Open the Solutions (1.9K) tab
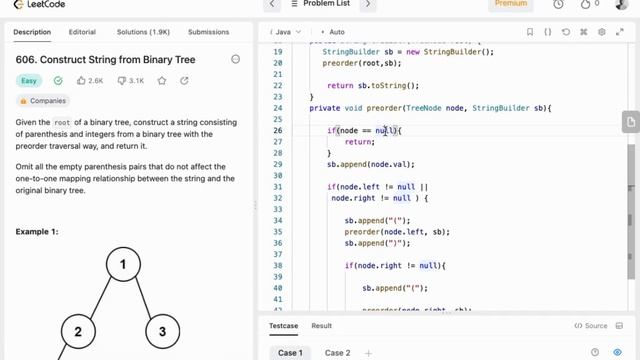The height and width of the screenshot is (360, 640). tap(143, 32)
